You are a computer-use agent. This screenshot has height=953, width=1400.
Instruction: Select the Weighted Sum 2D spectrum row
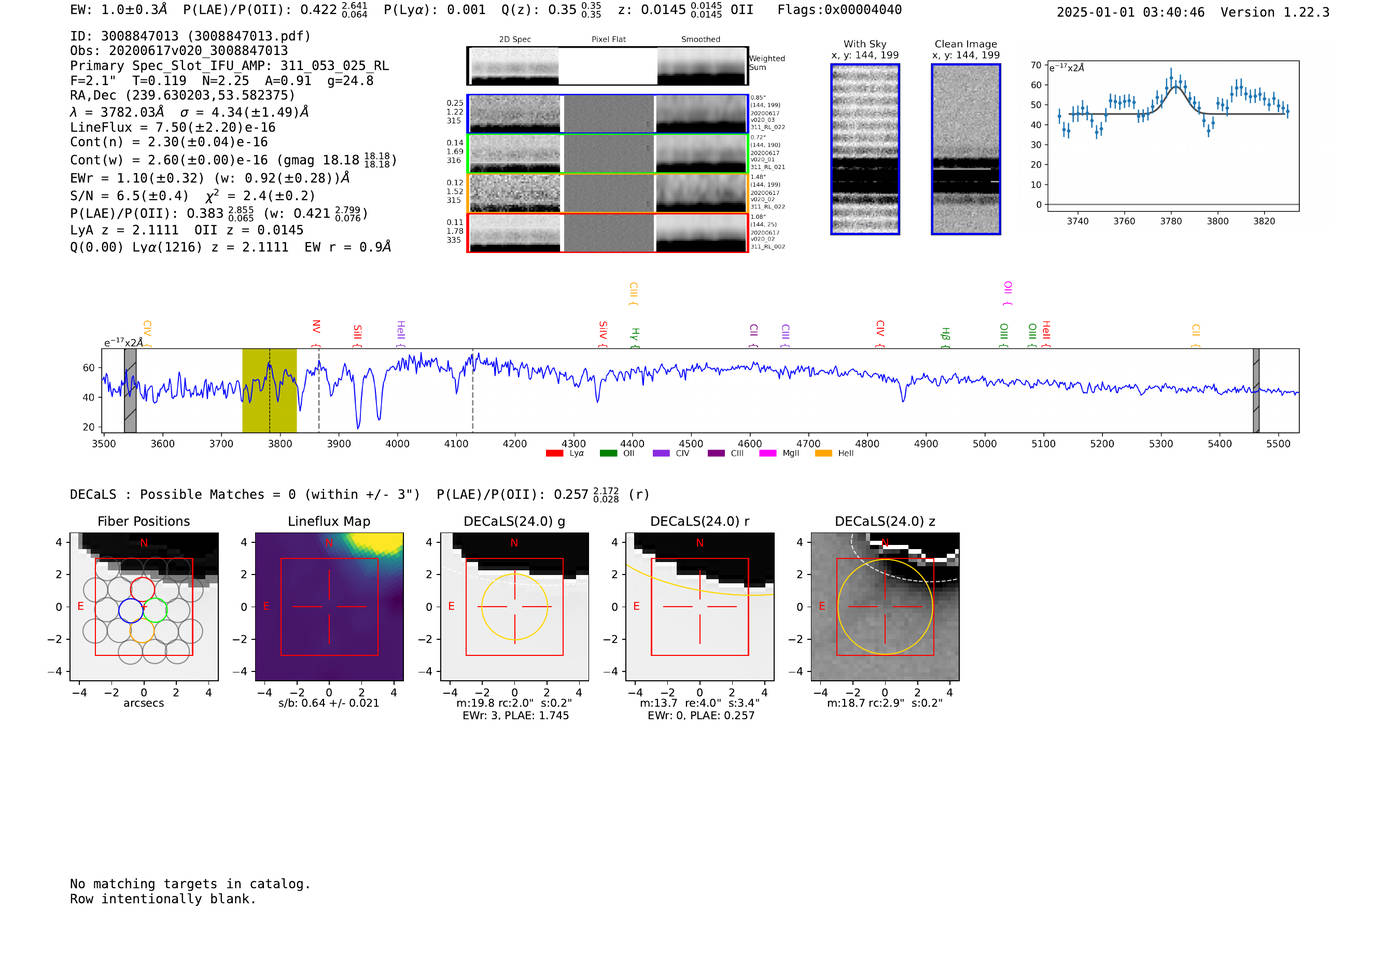(x=607, y=66)
